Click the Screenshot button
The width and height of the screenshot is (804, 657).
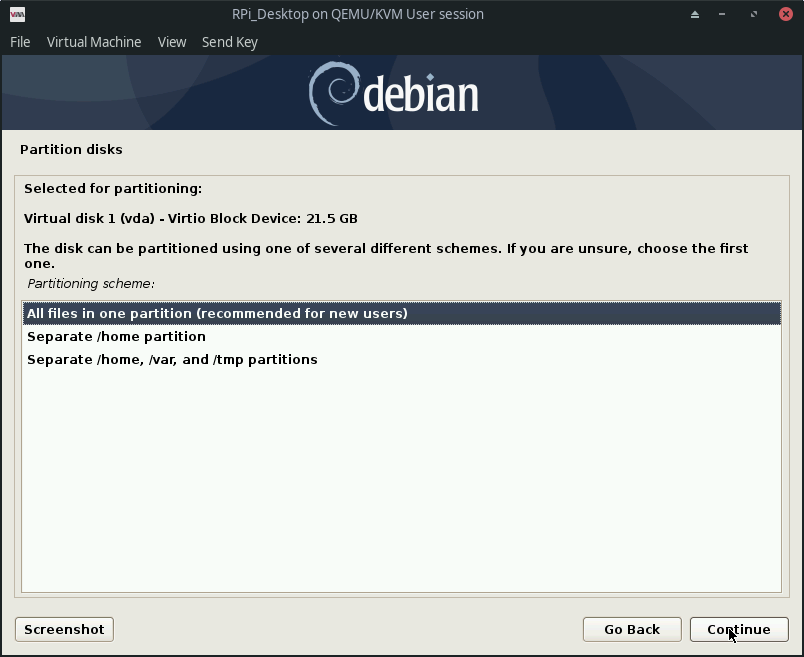[64, 629]
